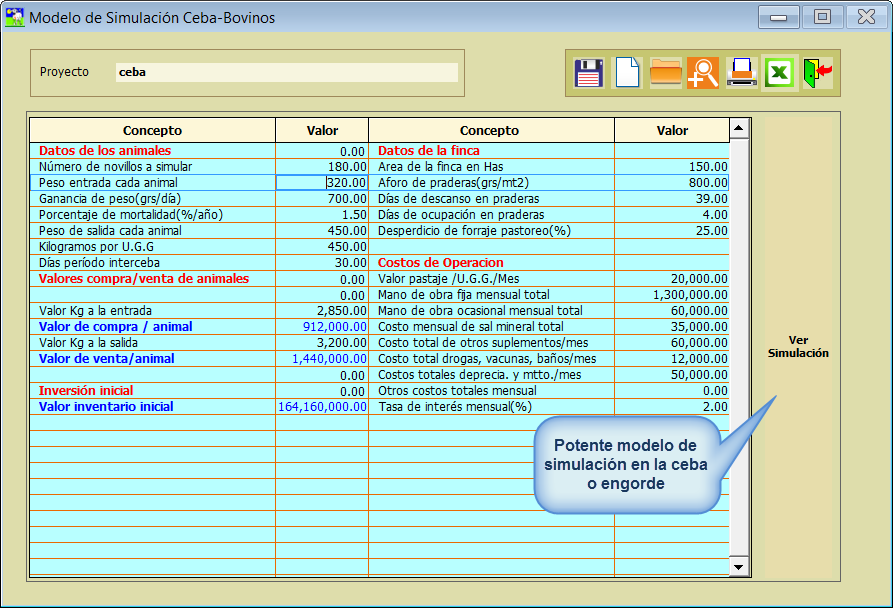Image resolution: width=893 pixels, height=608 pixels.
Task: Click the Proyecto name field containing ceba
Action: click(286, 72)
